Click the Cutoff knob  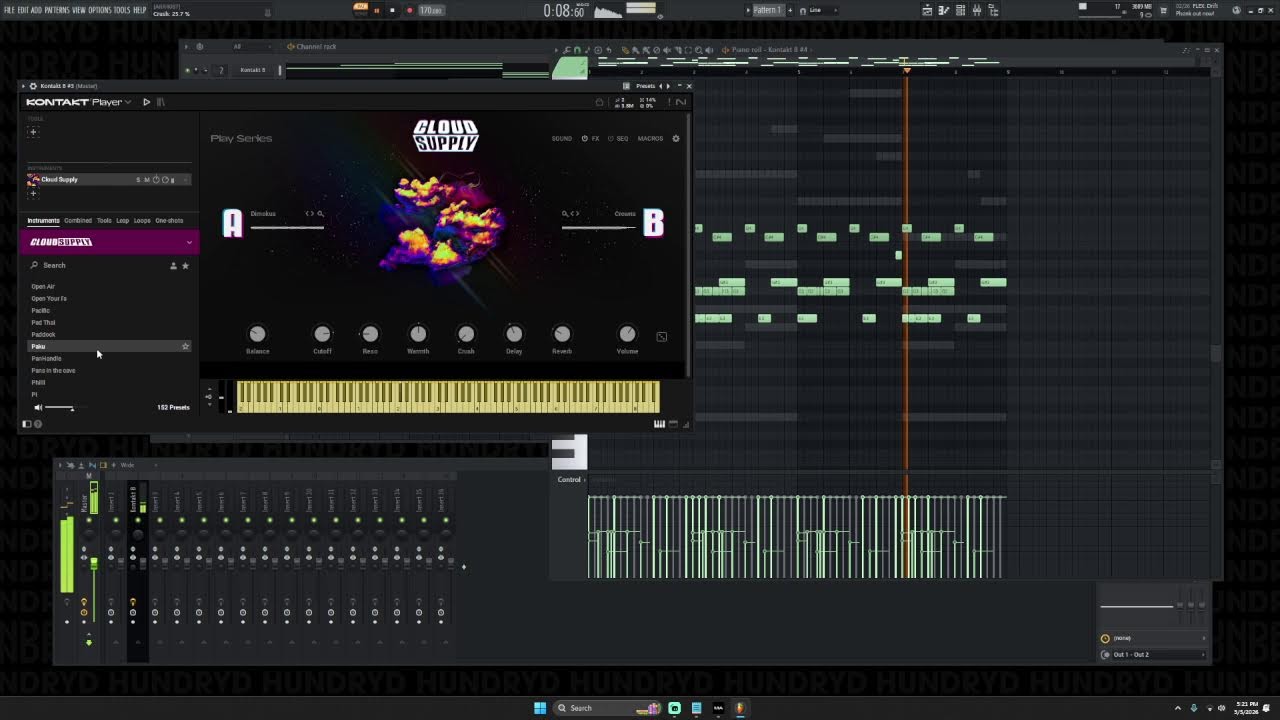point(322,334)
